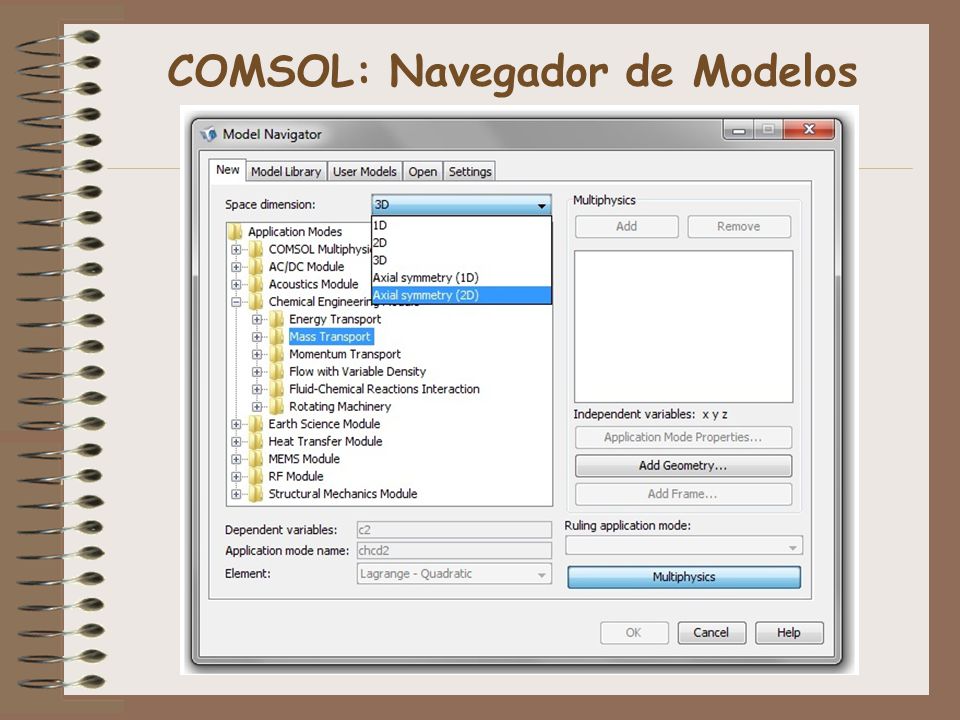960x720 pixels.
Task: Click the OK button
Action: 634,632
